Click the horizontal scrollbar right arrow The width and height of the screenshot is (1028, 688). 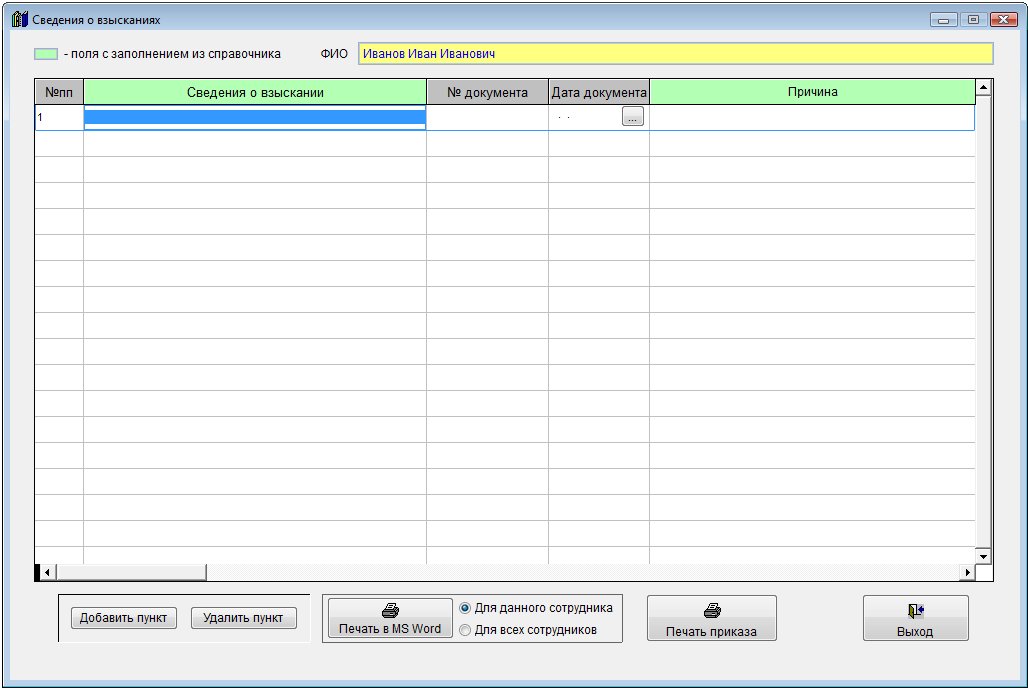968,573
